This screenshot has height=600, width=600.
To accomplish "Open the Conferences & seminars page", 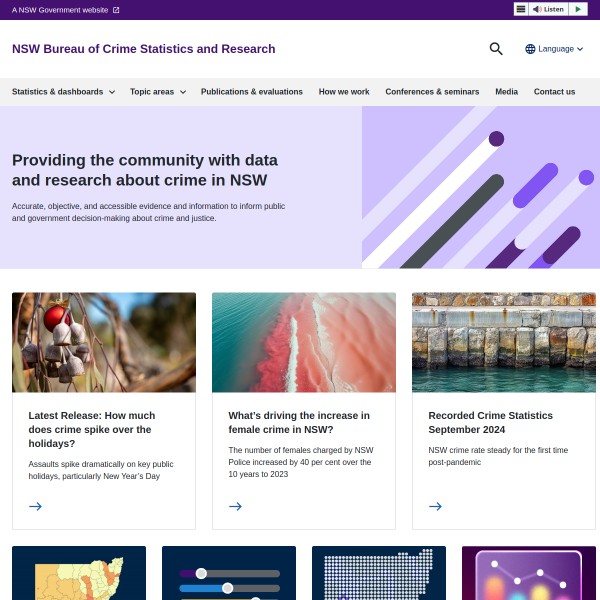I will click(432, 92).
